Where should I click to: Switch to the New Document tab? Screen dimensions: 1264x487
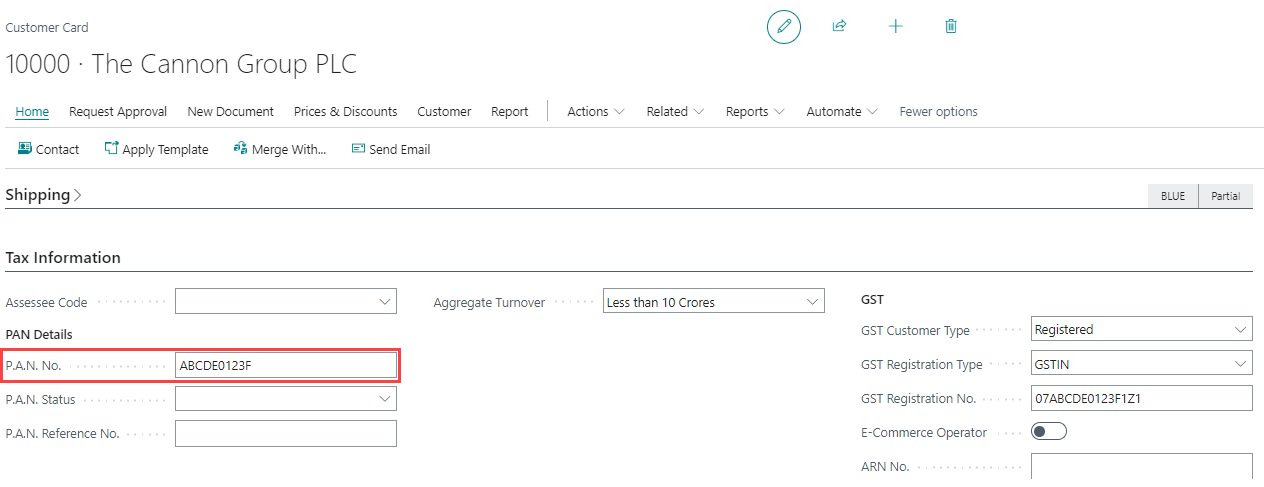[x=230, y=112]
